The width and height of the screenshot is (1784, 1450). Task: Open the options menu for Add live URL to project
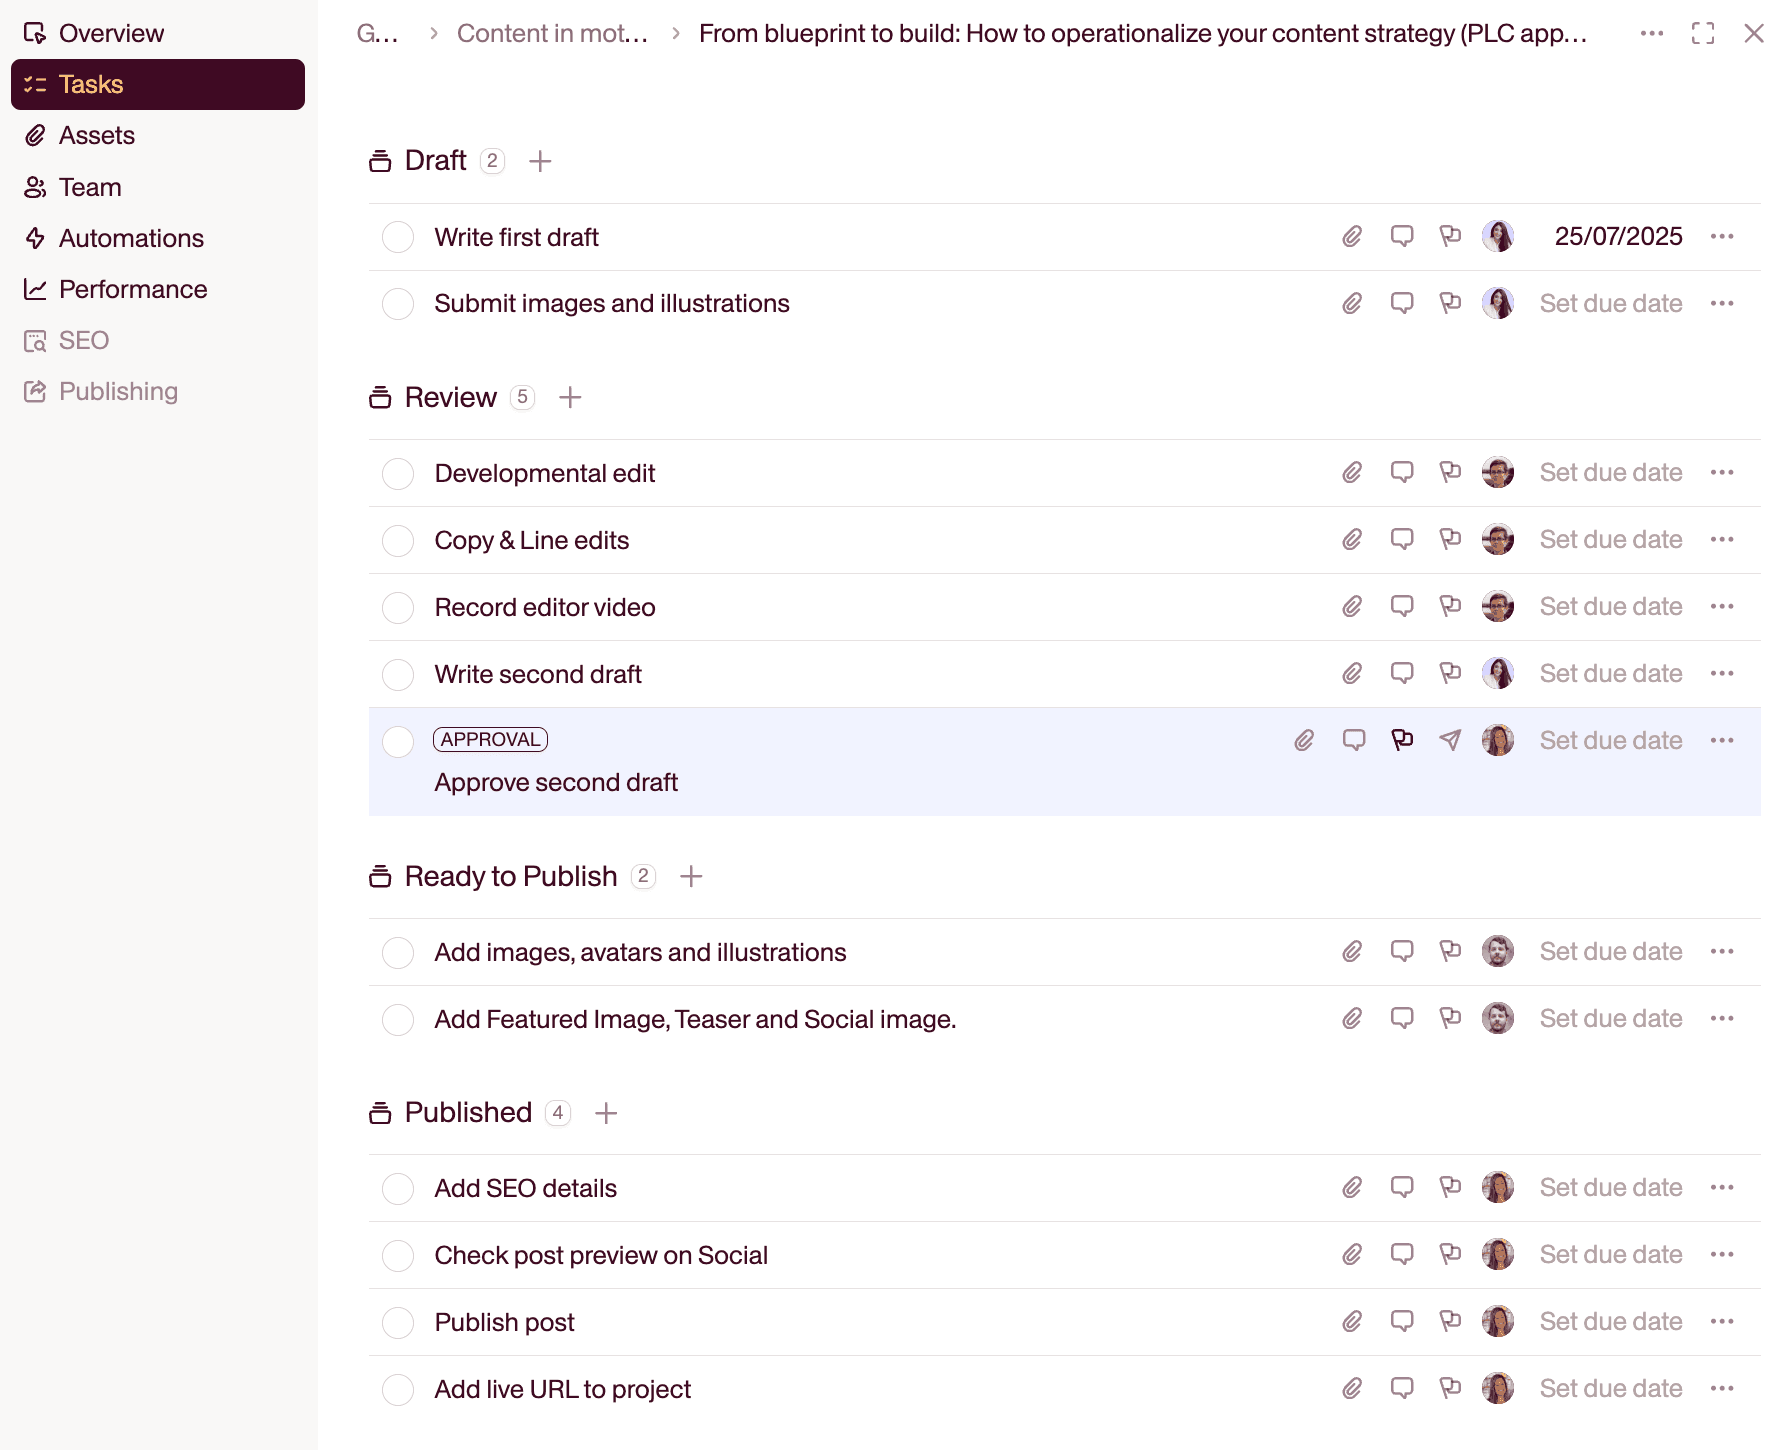[1723, 1388]
